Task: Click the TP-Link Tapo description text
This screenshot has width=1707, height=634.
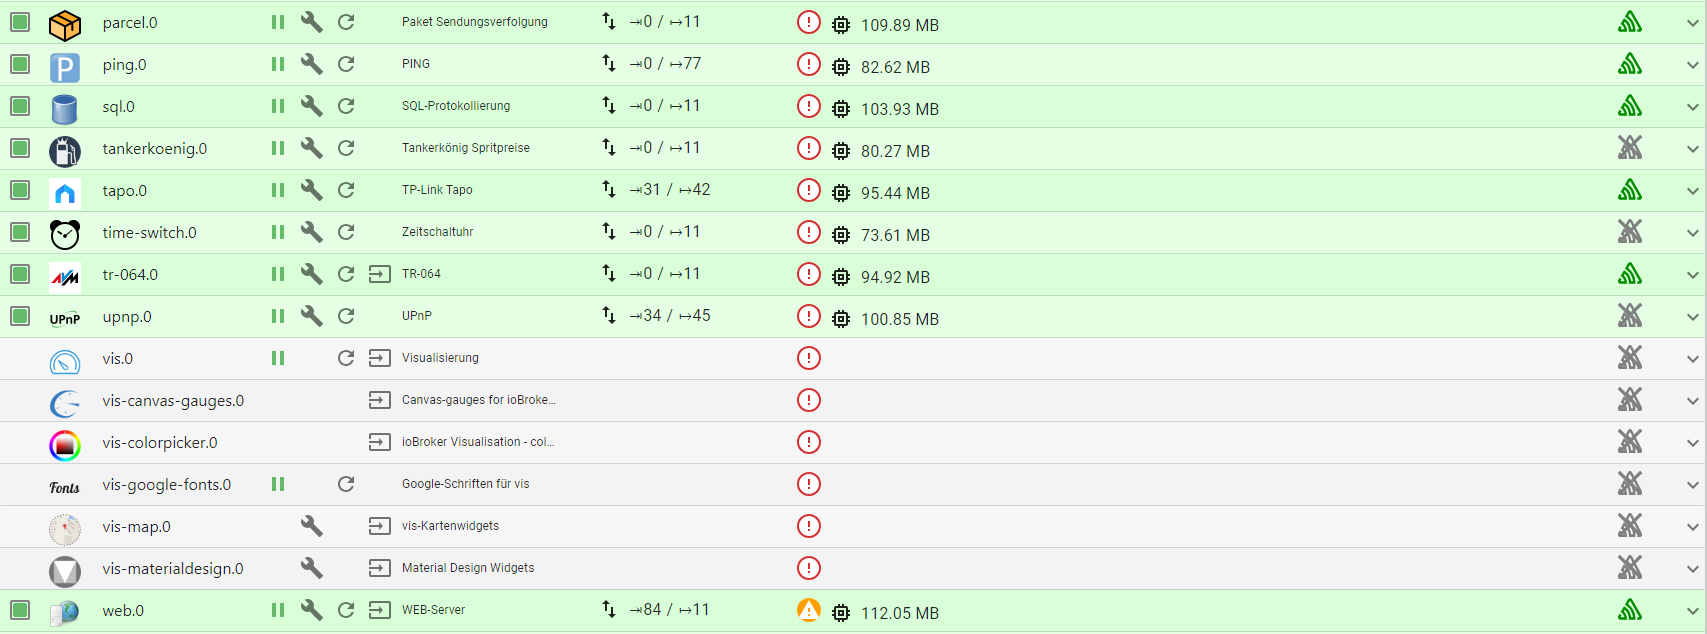Action: pyautogui.click(x=437, y=190)
